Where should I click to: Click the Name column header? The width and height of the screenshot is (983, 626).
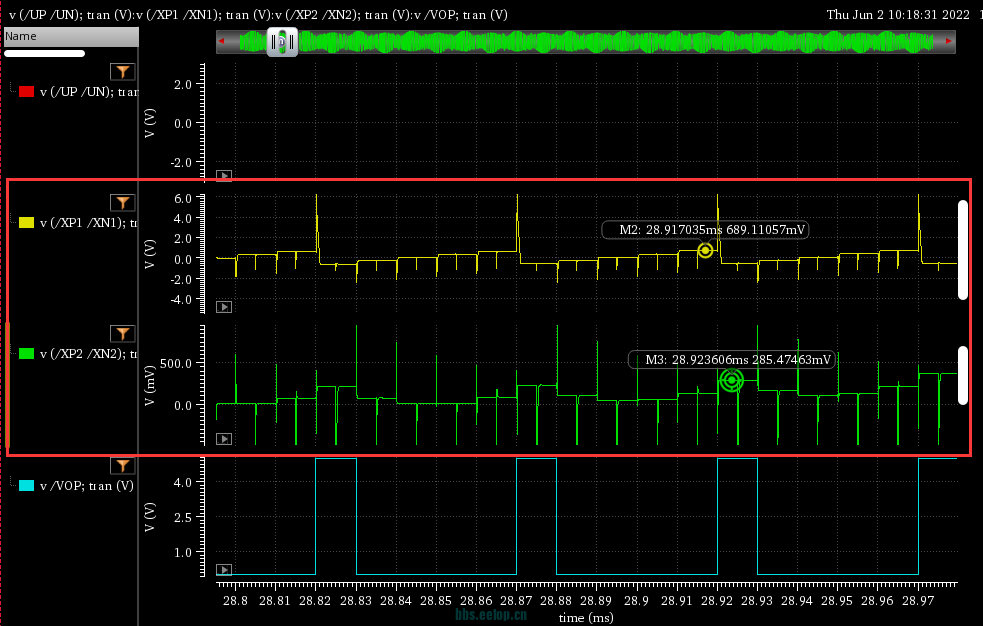coord(71,36)
